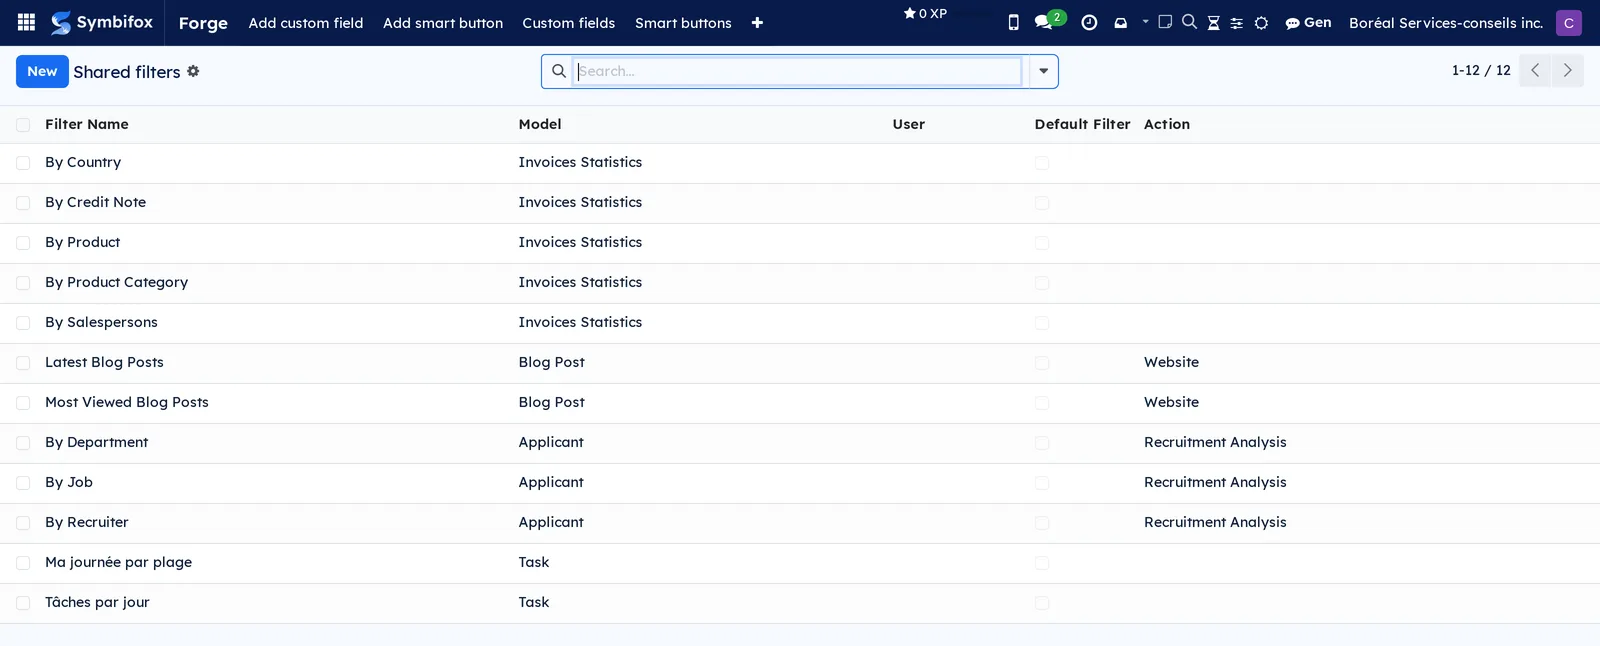
Task: Click the Applicant model in By Department row
Action: click(551, 442)
